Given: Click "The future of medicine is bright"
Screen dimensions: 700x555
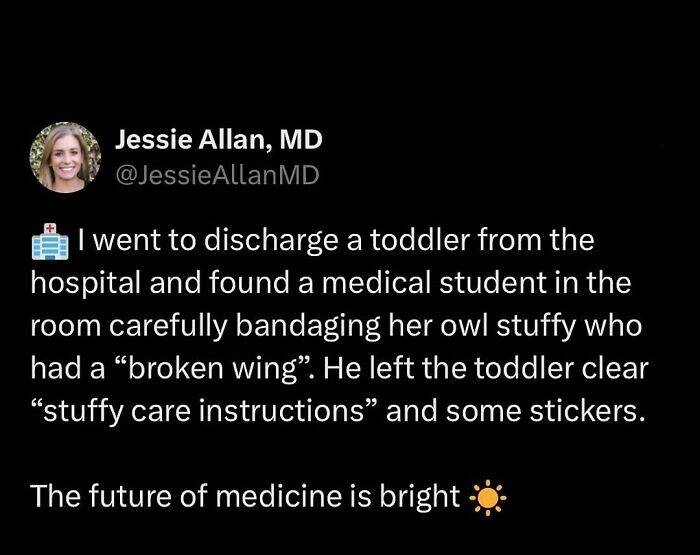Looking at the screenshot, I should pos(244,496).
